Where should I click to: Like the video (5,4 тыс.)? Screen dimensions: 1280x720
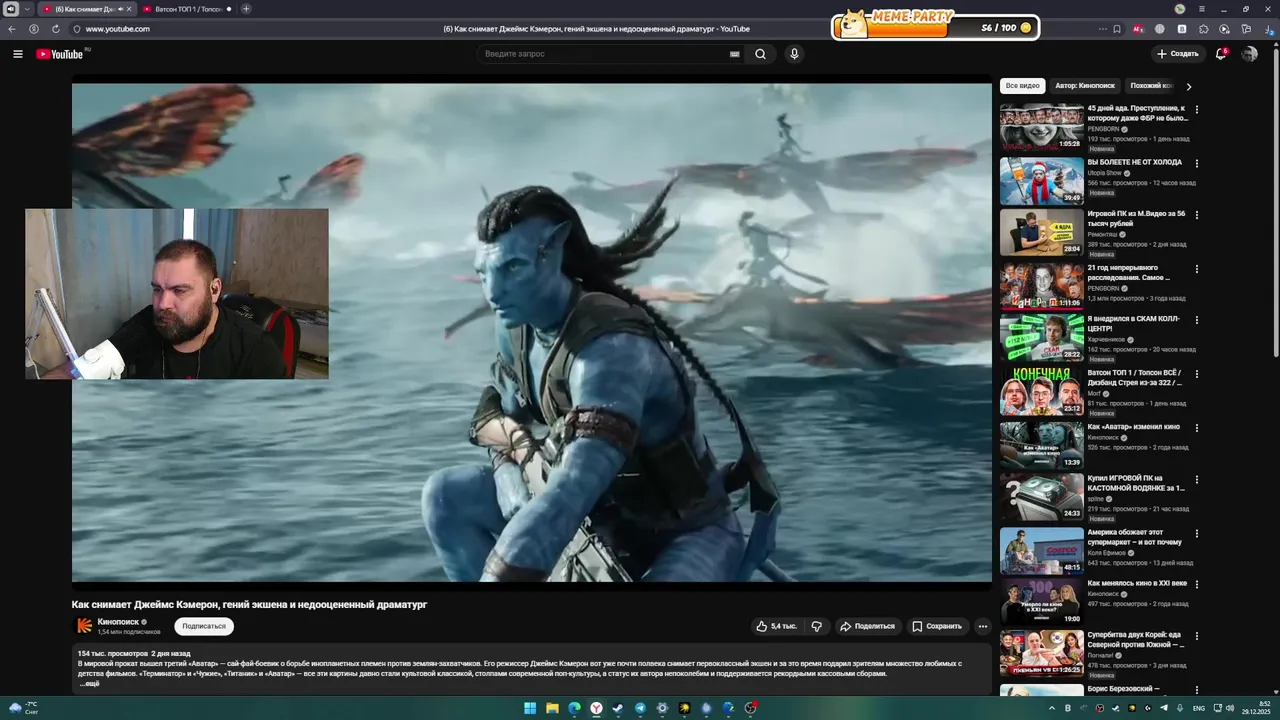(x=776, y=626)
